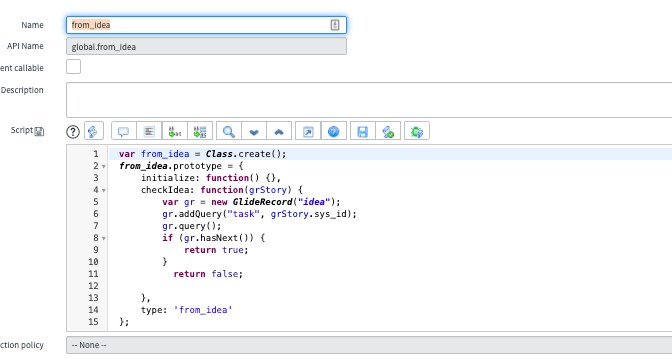Click the 'return true;' code line

tap(216, 250)
